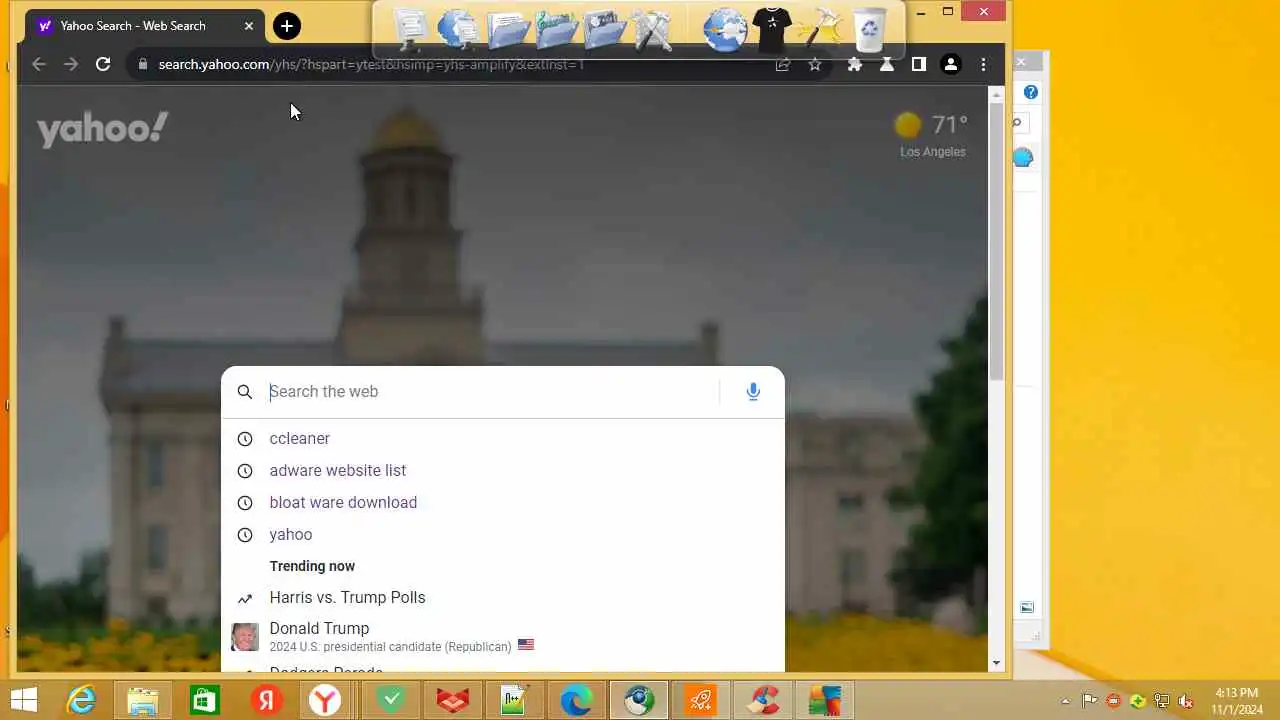Click the vertical scrollbar thumb
1280x720 pixels.
996,240
